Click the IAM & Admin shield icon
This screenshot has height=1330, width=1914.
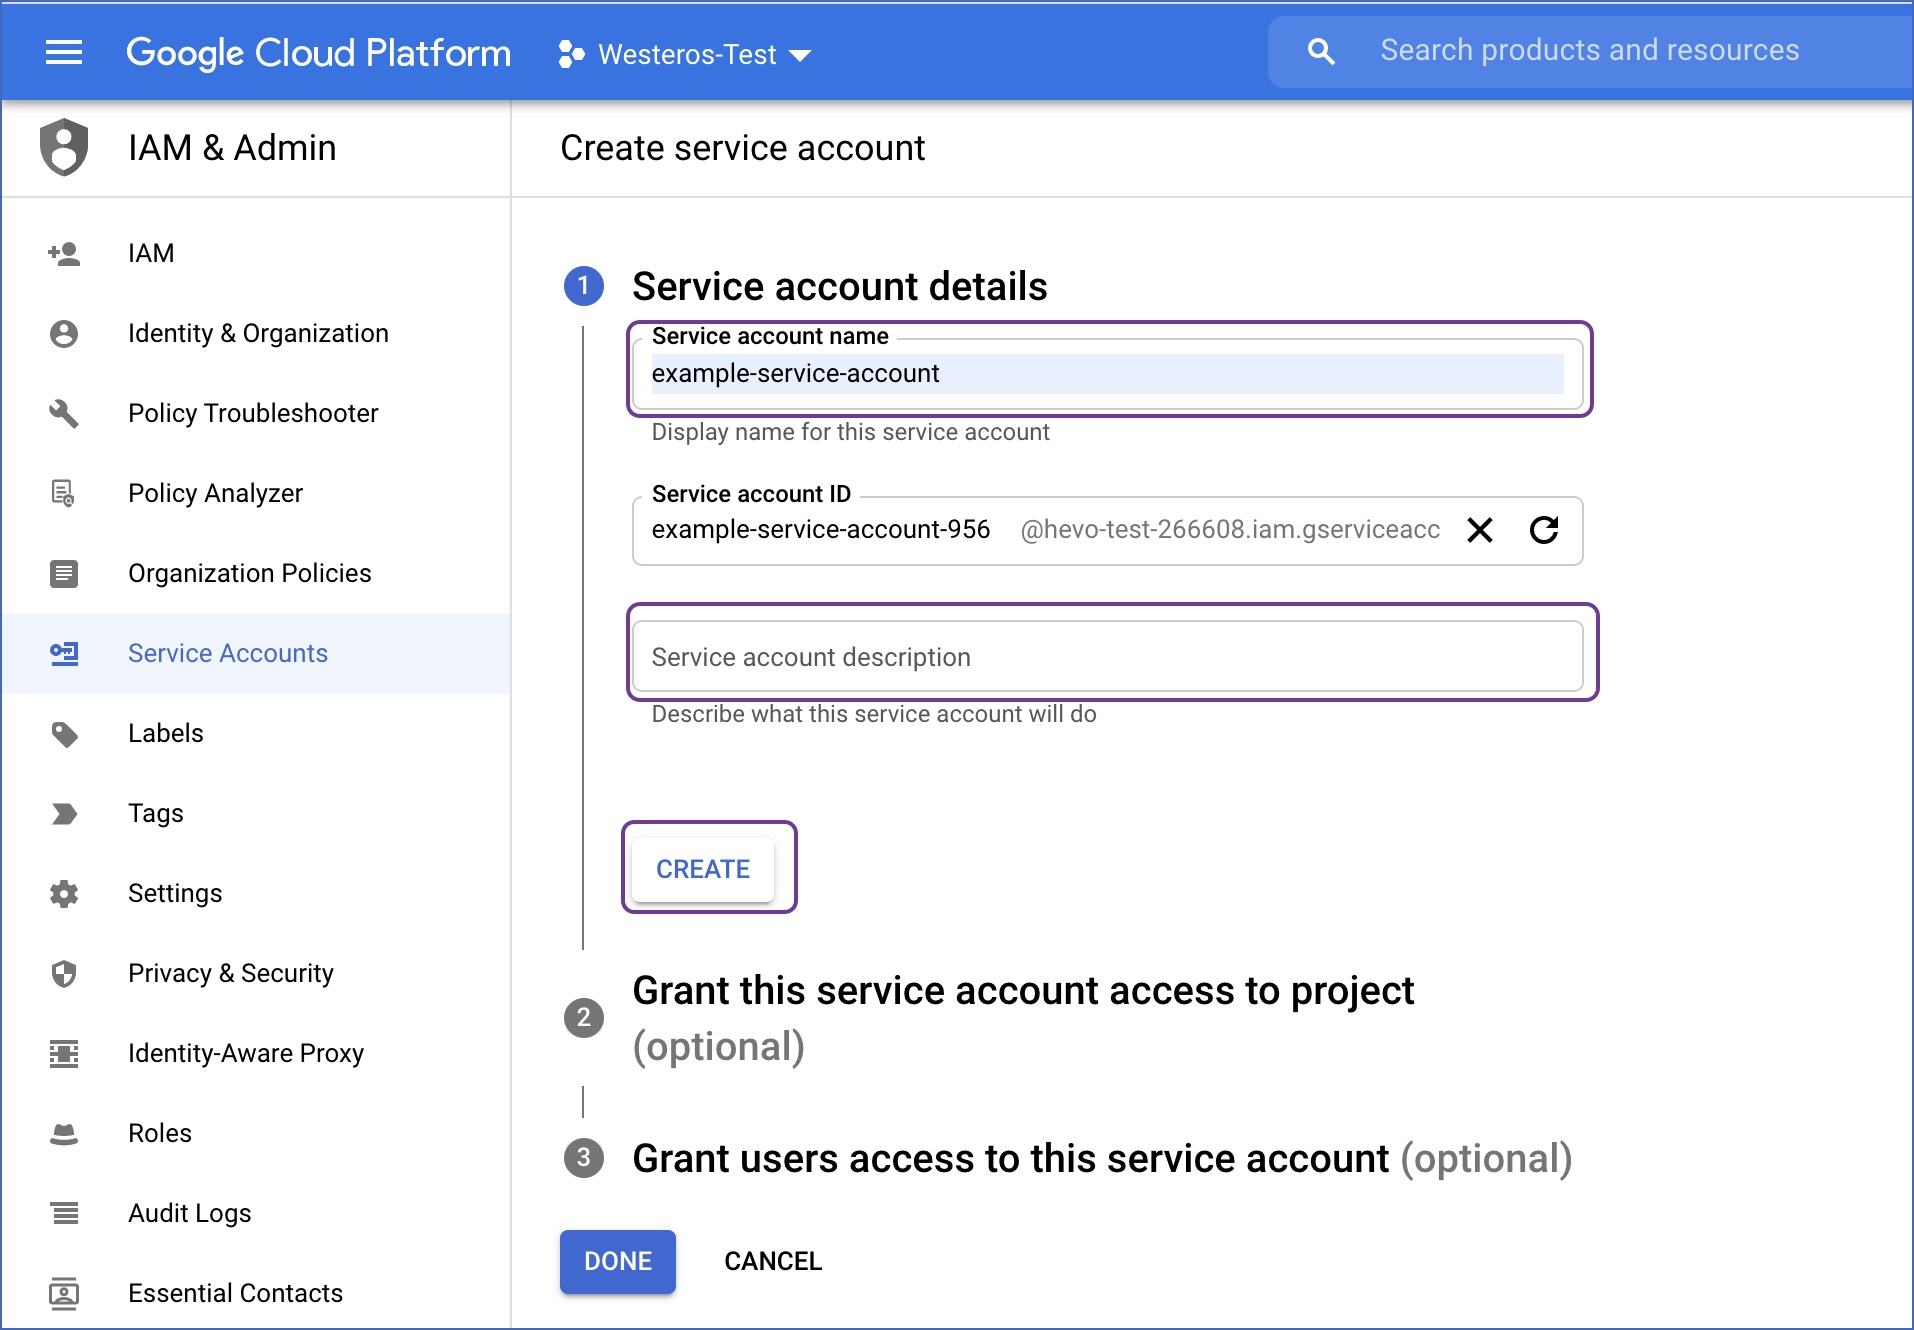point(64,147)
